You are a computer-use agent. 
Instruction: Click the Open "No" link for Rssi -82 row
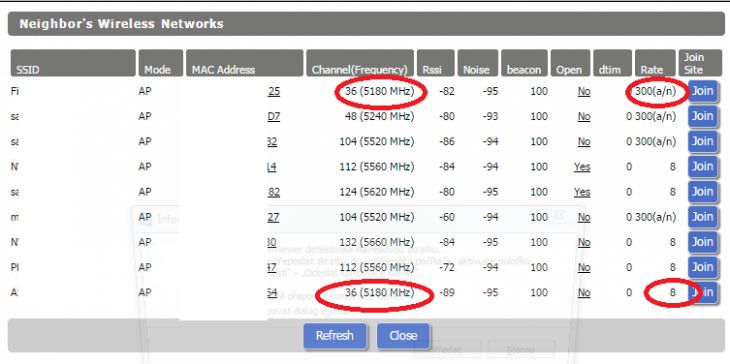(584, 91)
